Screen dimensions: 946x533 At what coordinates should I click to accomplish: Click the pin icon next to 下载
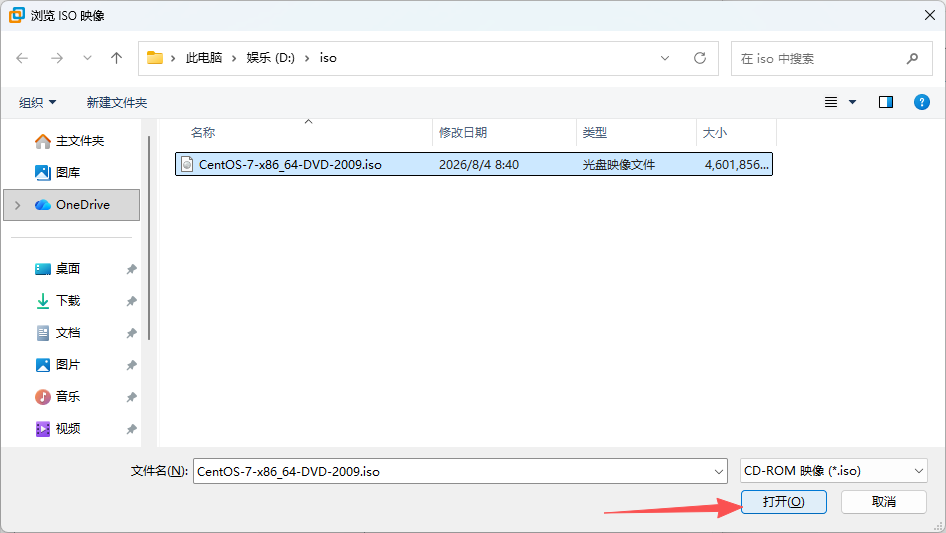pyautogui.click(x=131, y=301)
